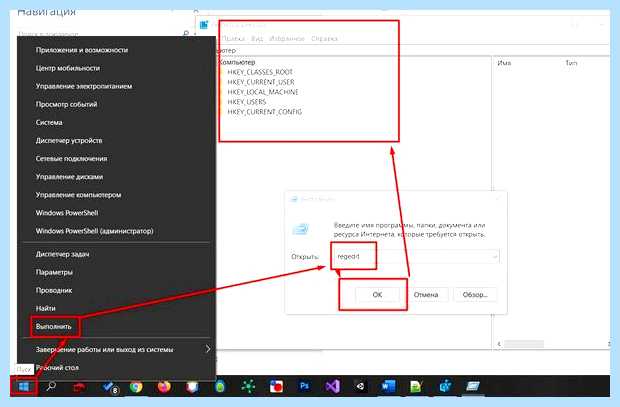Open 'Приложения и возможности' menu entry
Image resolution: width=620 pixels, height=407 pixels.
[x=82, y=50]
